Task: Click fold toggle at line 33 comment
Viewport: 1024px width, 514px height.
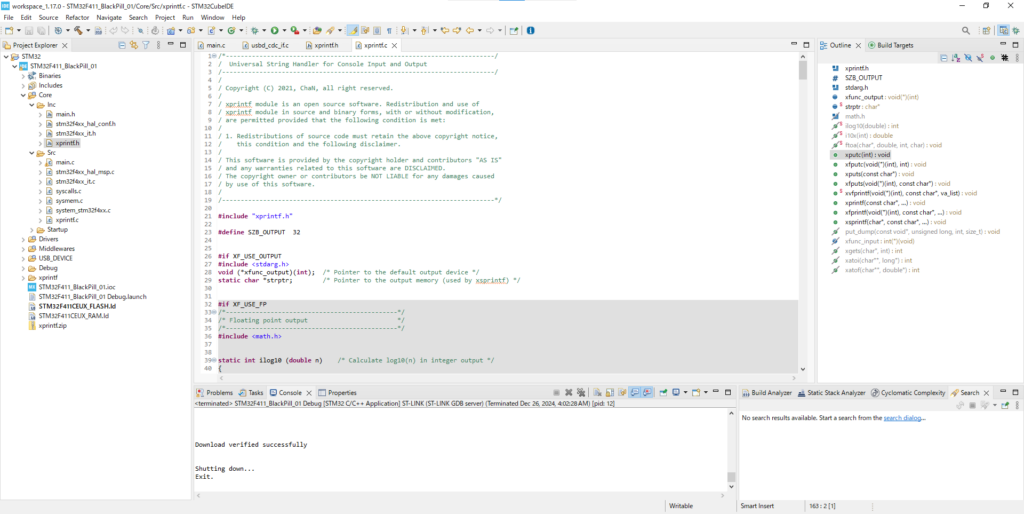Action: (x=215, y=312)
